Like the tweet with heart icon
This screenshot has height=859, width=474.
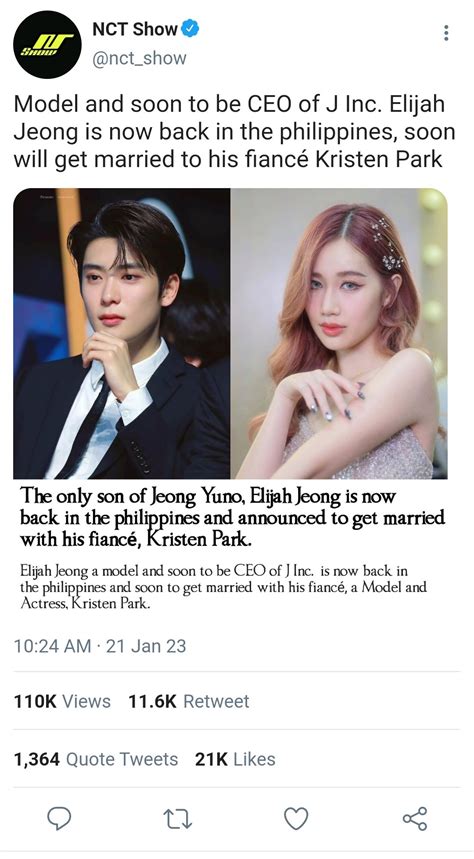point(296,818)
